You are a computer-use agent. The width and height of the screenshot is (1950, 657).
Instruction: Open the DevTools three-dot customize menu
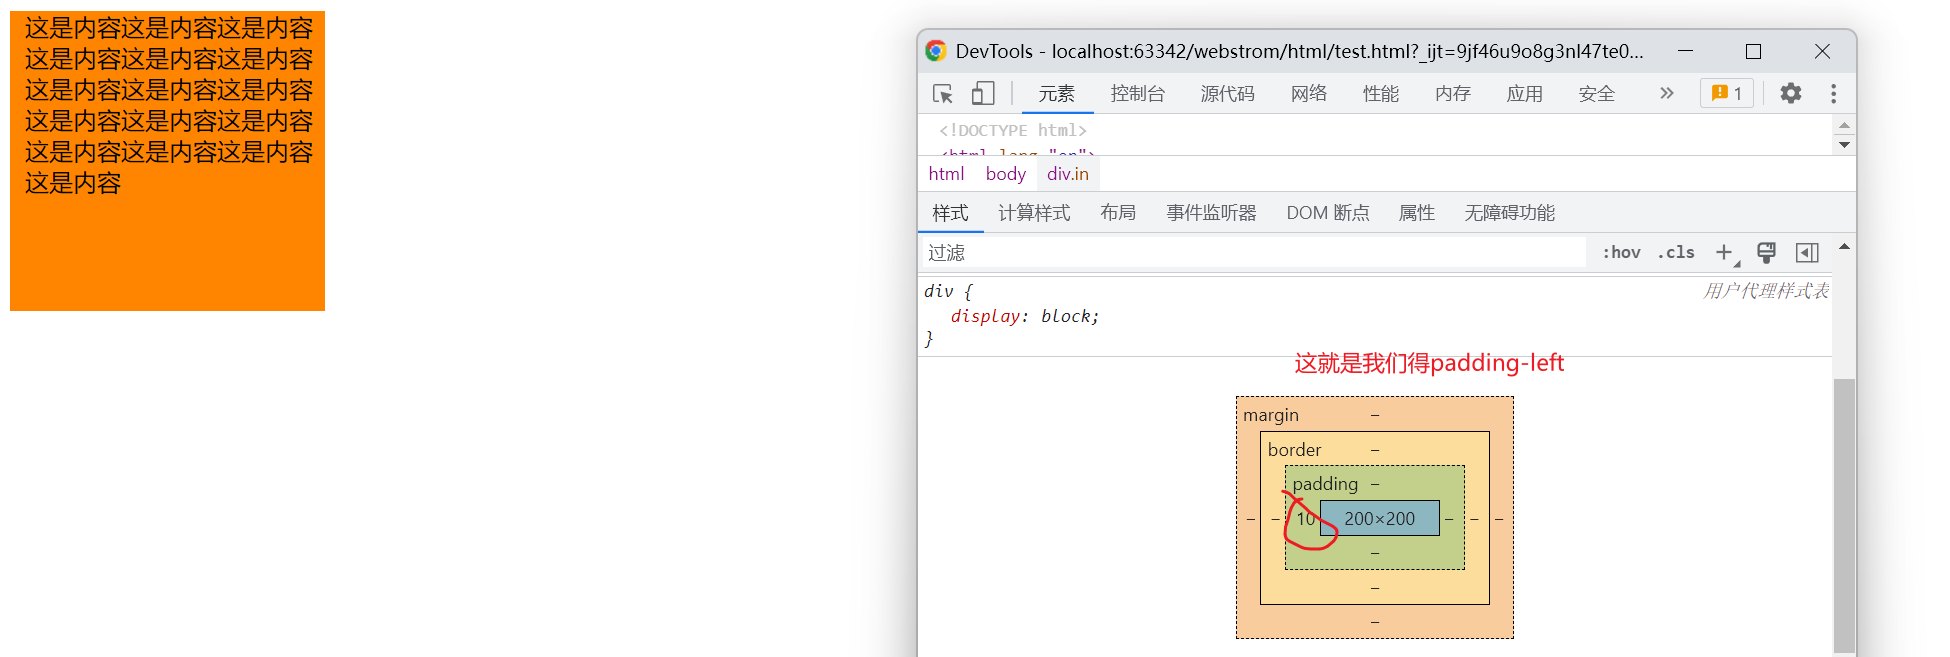[1833, 94]
